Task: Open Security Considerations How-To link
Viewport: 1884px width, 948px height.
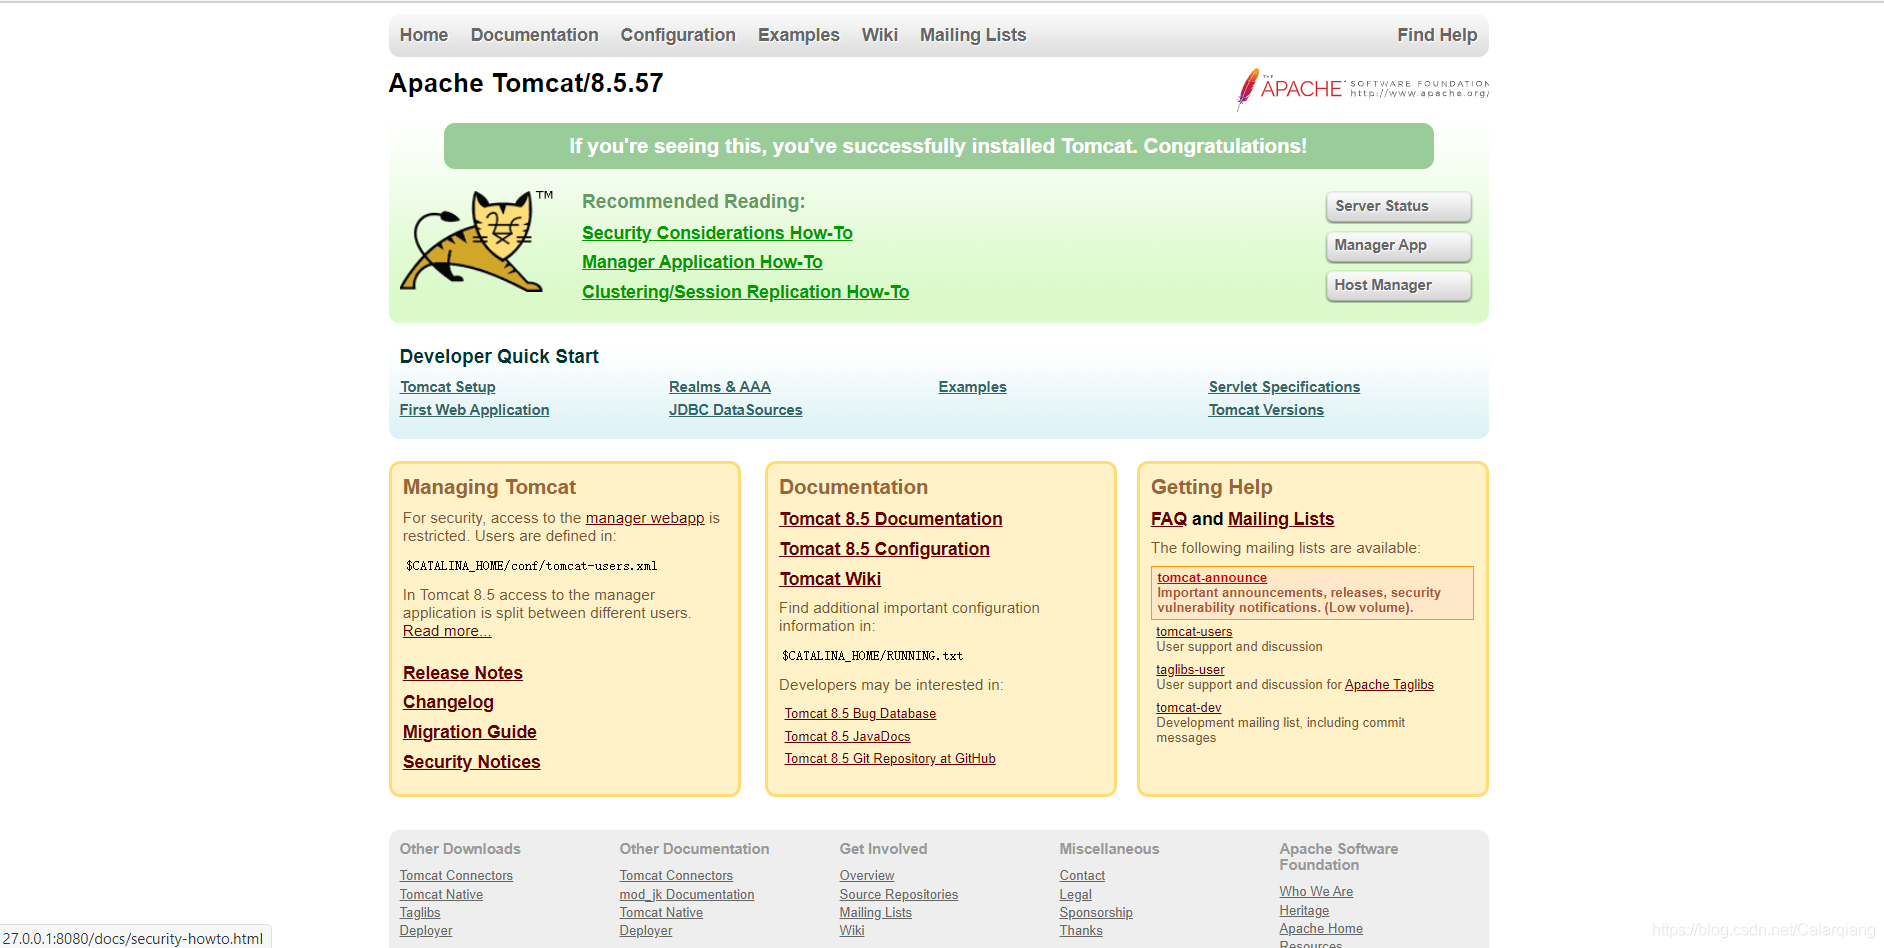Action: coord(717,233)
